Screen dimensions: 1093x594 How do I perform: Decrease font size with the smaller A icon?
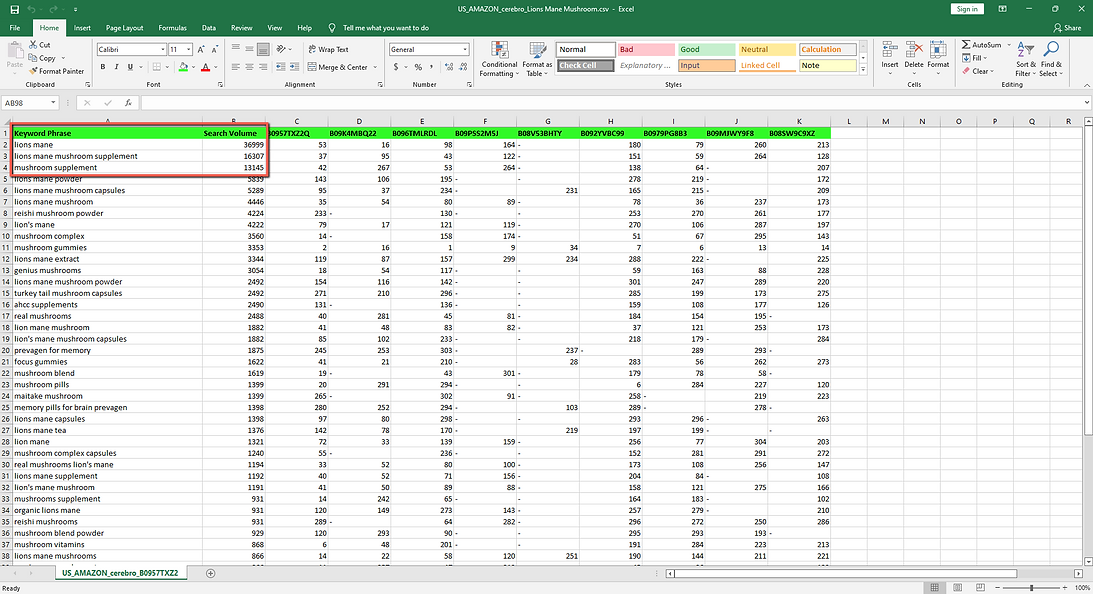215,50
